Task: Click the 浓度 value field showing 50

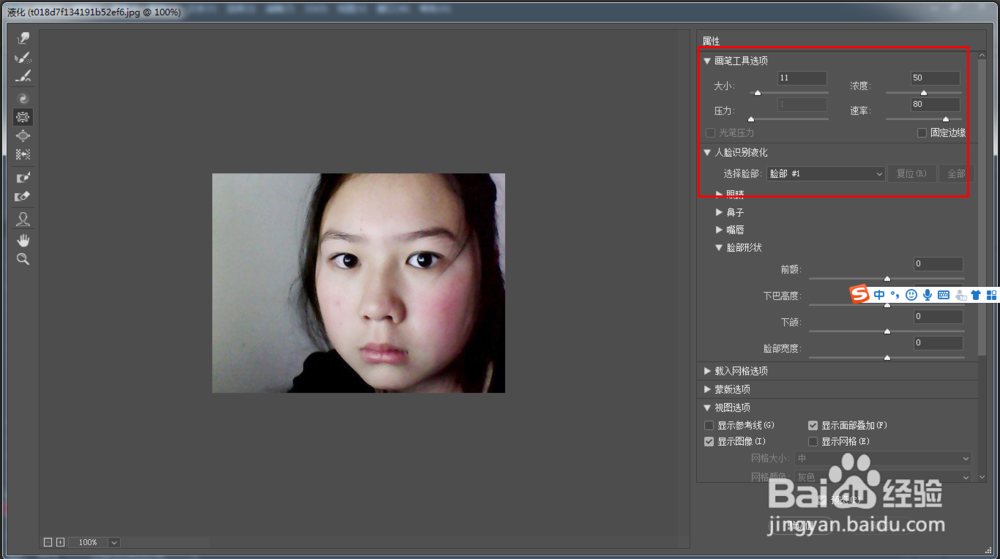Action: tap(935, 78)
